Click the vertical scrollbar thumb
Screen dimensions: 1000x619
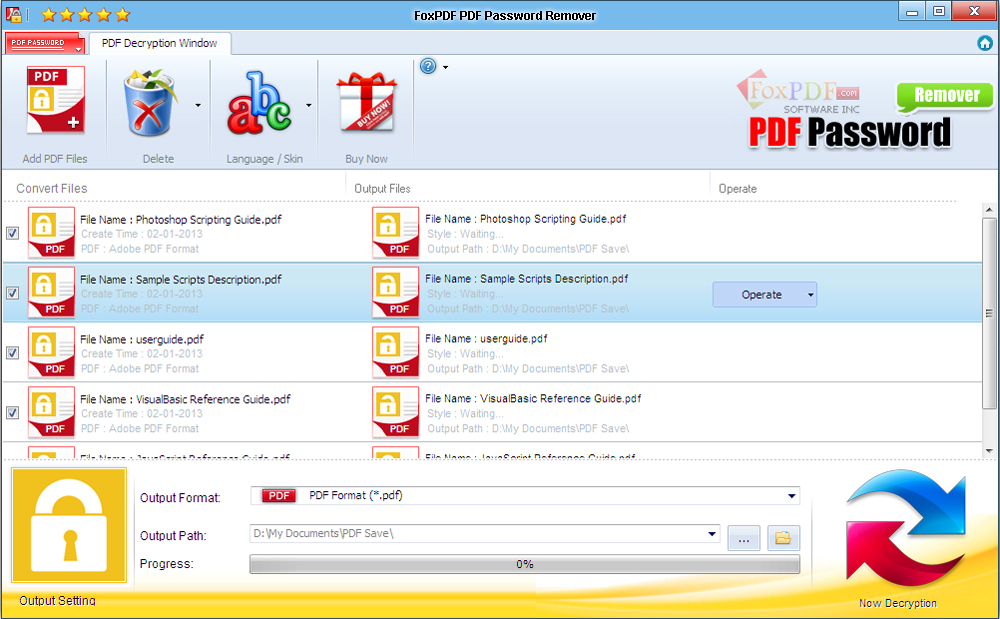click(989, 312)
